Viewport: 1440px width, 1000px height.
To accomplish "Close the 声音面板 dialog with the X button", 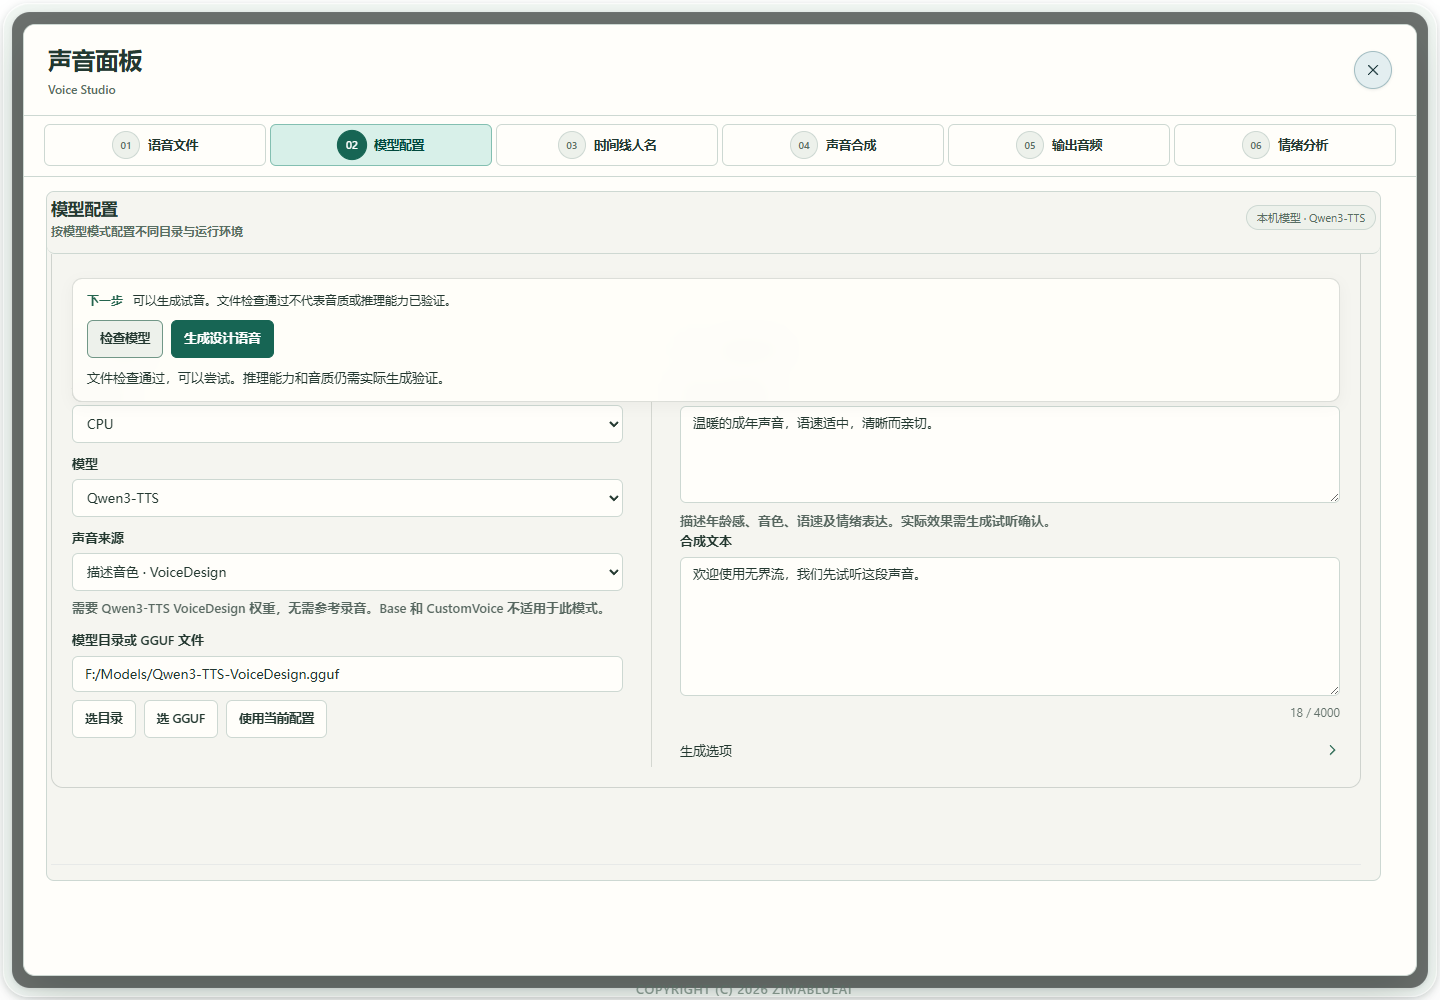I will click(x=1372, y=70).
